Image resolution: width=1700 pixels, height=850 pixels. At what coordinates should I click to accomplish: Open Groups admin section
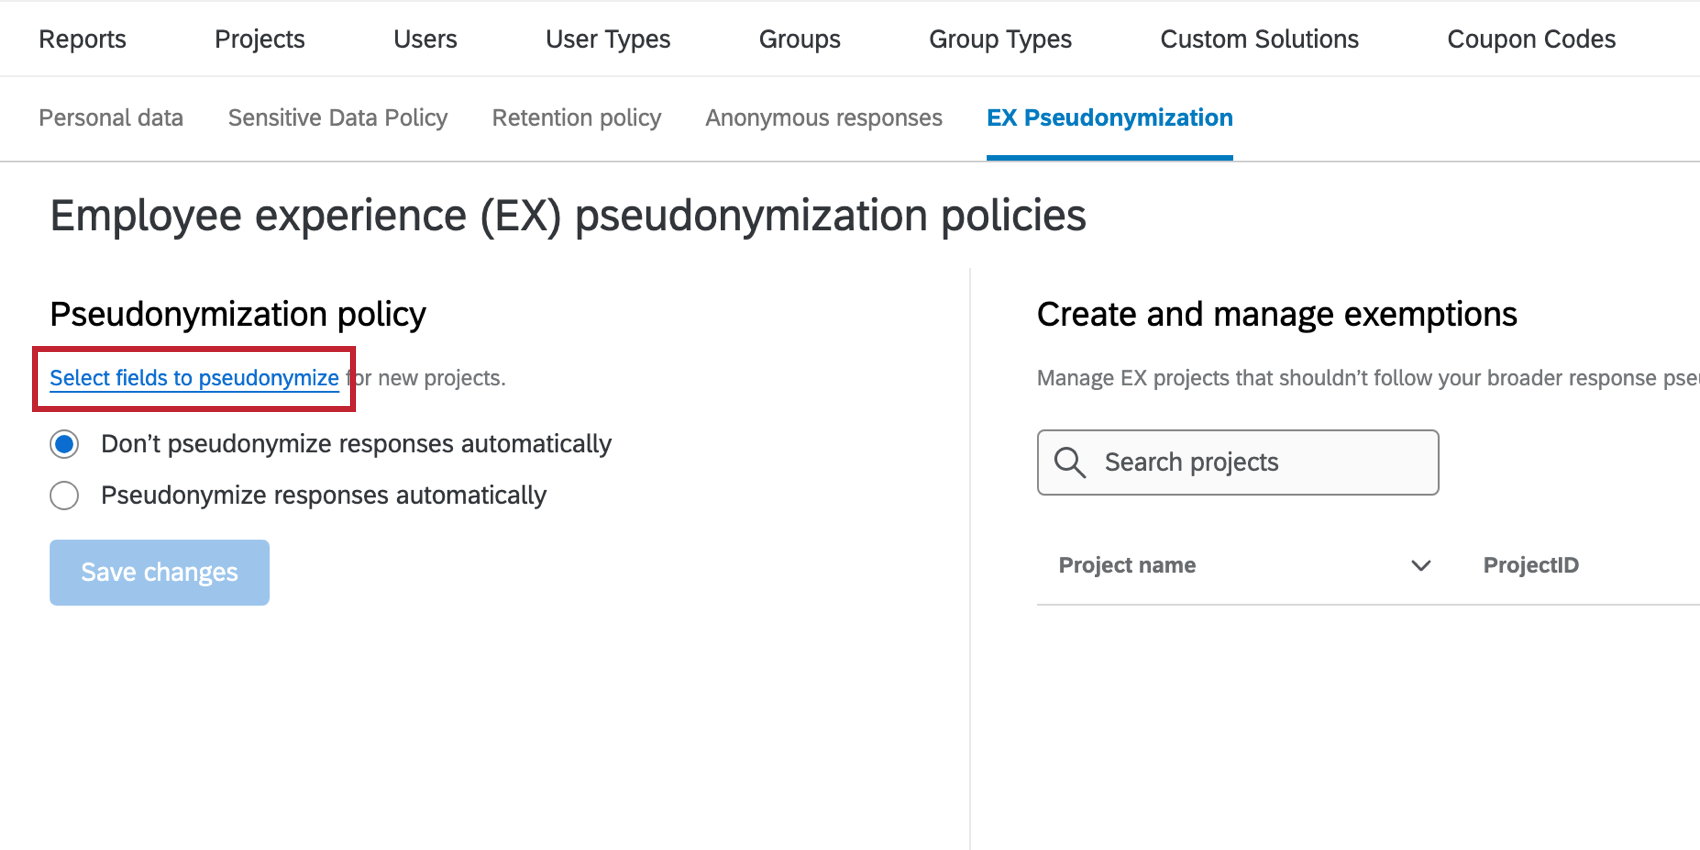[799, 39]
